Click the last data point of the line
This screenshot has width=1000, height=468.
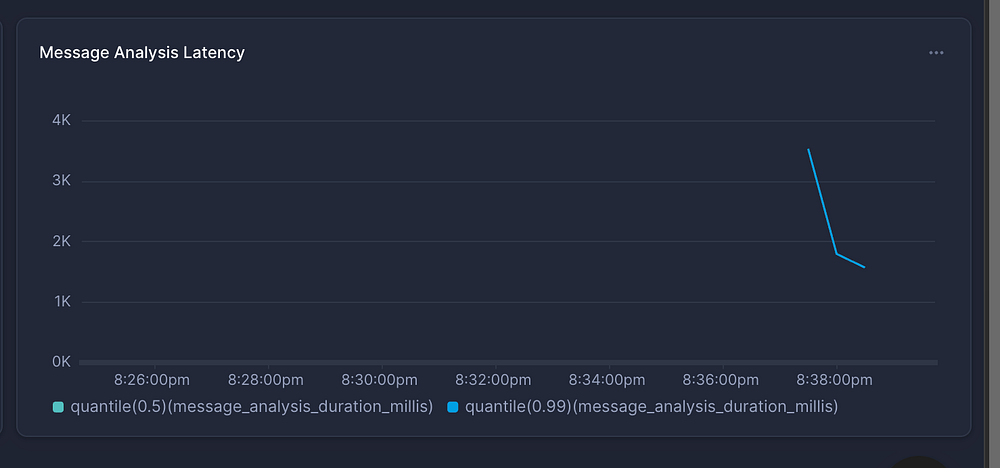click(864, 267)
